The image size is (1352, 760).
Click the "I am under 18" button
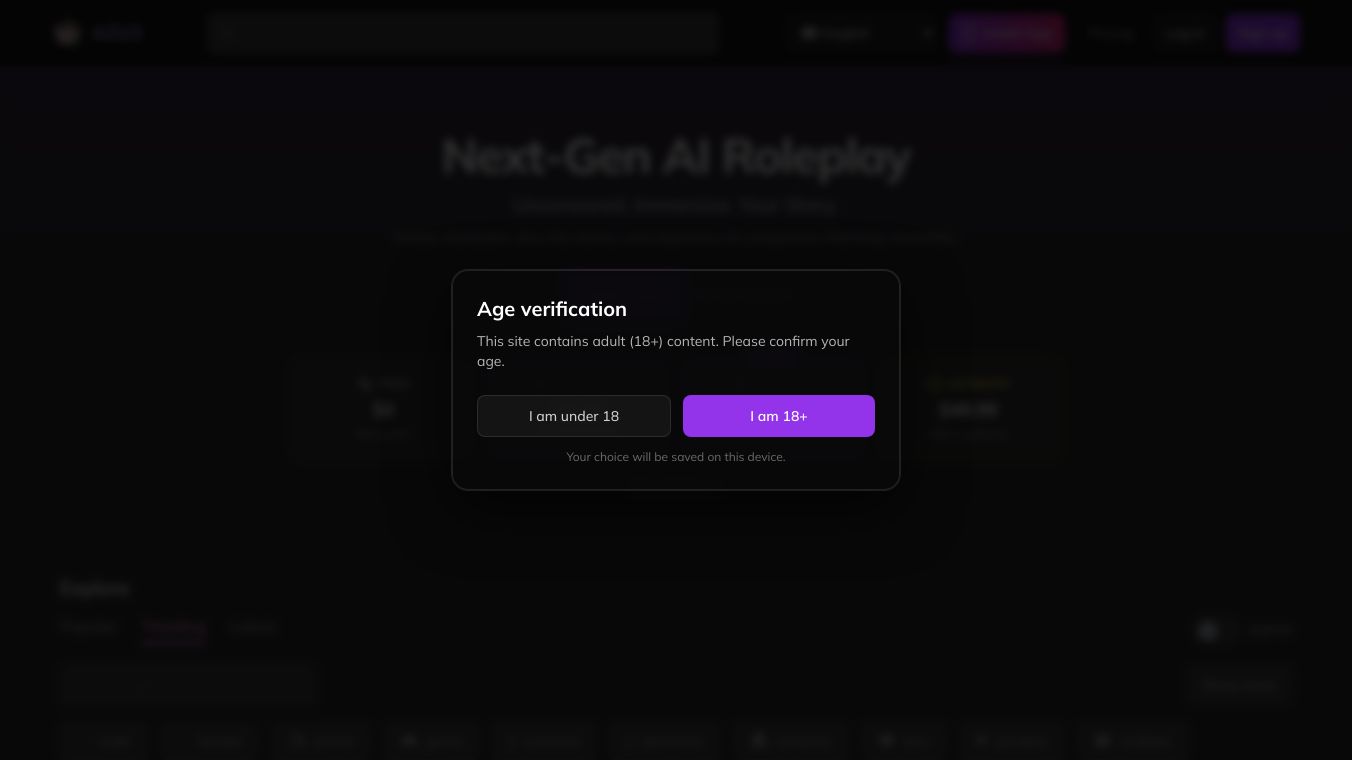tap(573, 416)
